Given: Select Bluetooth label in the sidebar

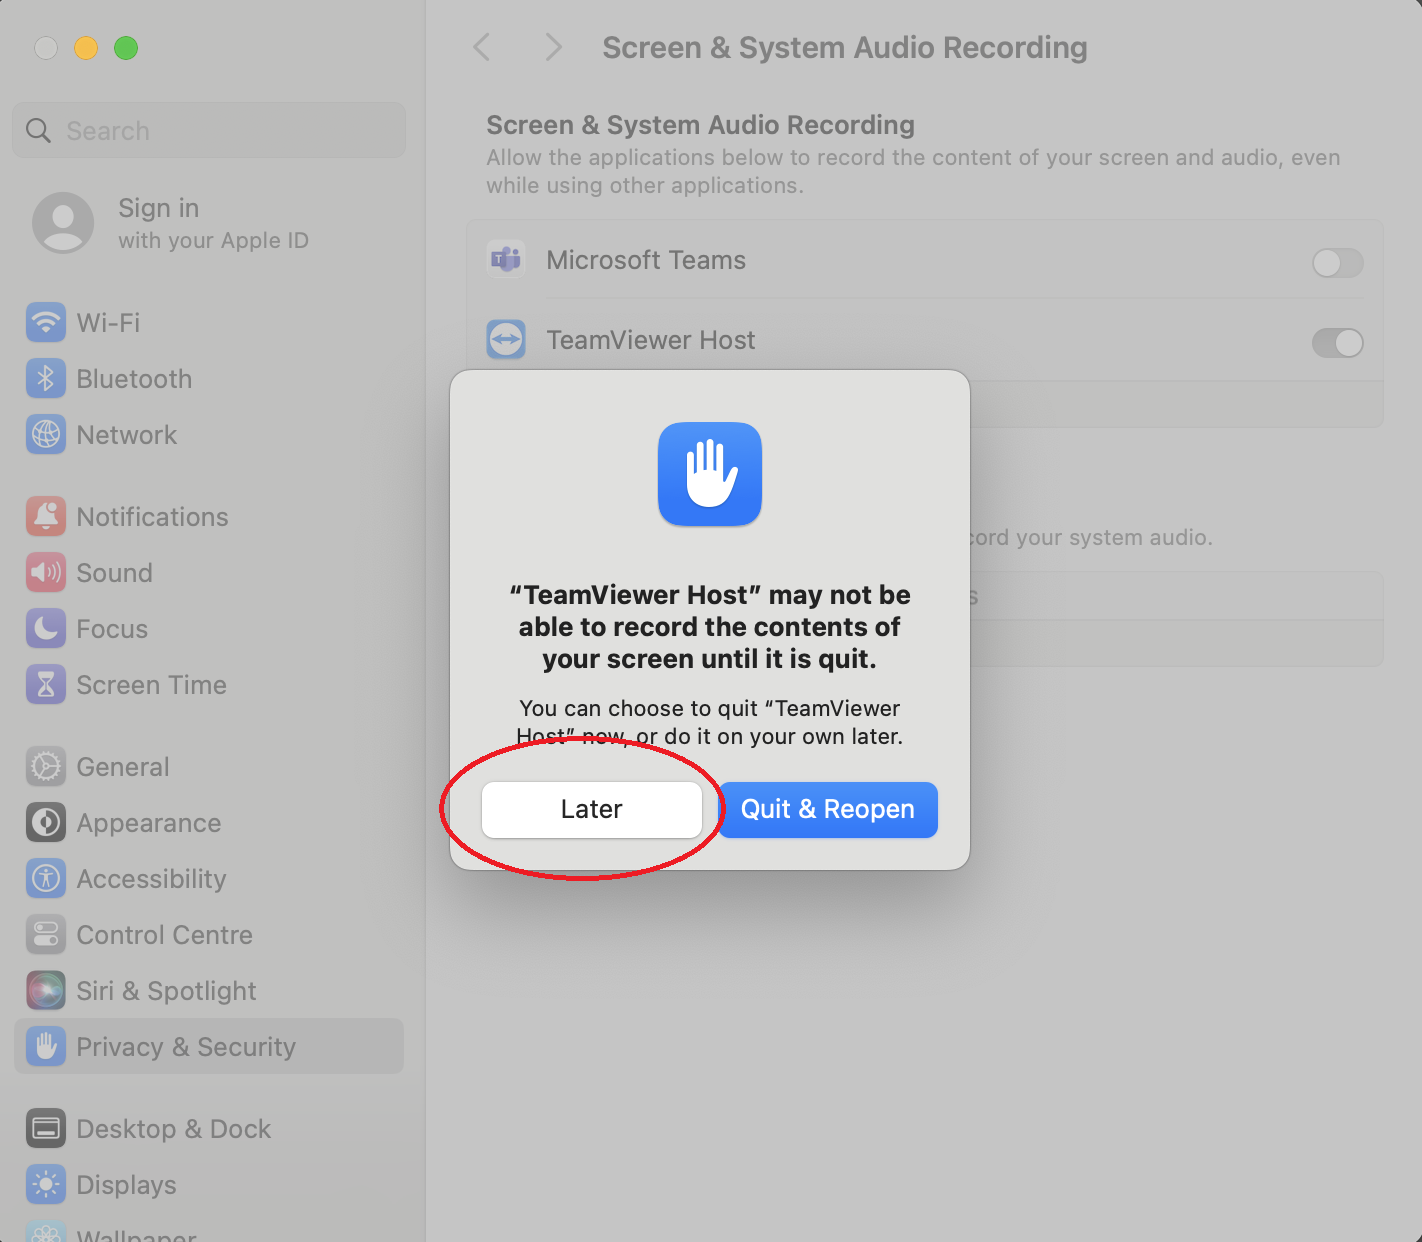Looking at the screenshot, I should pos(134,379).
